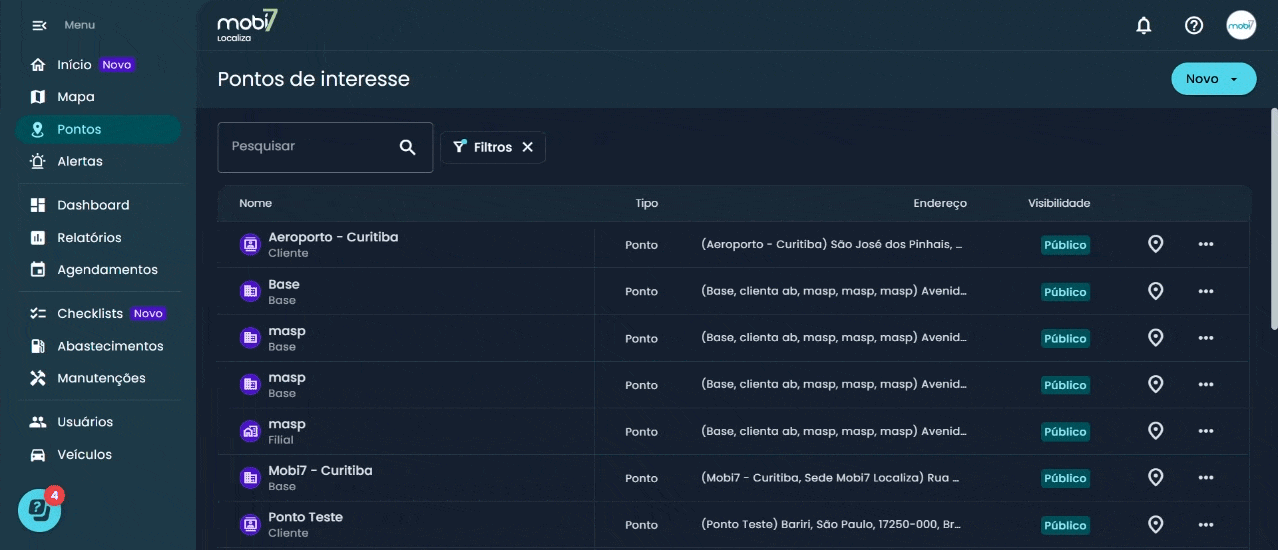Open more options for Mobi7 - Curitiba
Viewport: 1278px width, 550px height.
point(1205,478)
